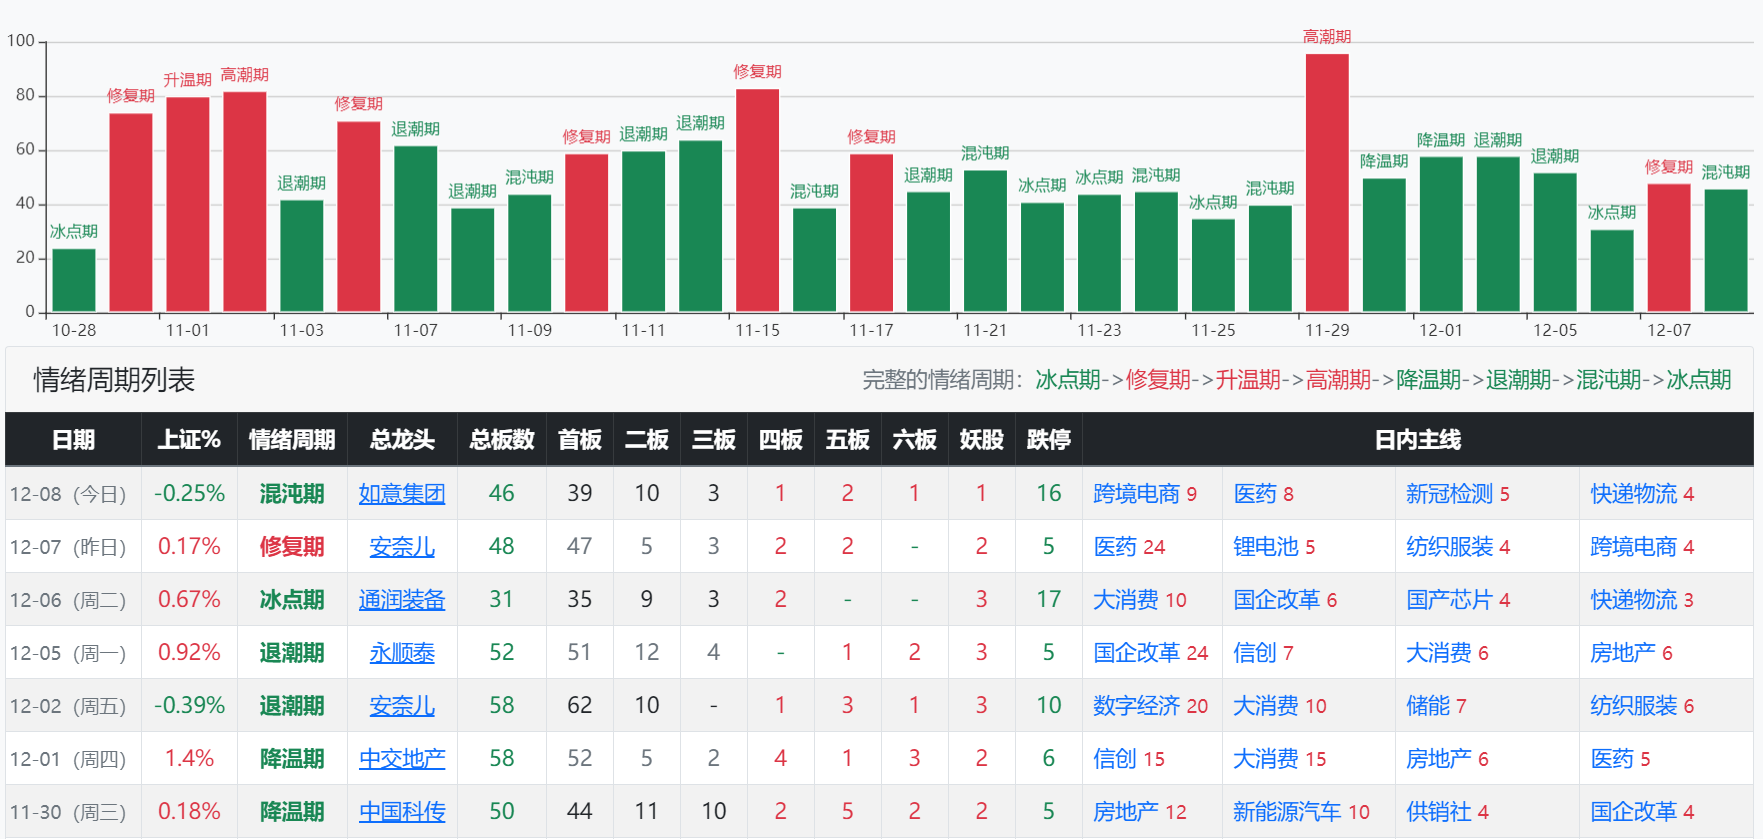Click the 冰点期 cell in the 12-06 row
This screenshot has height=839, width=1763.
pos(292,600)
